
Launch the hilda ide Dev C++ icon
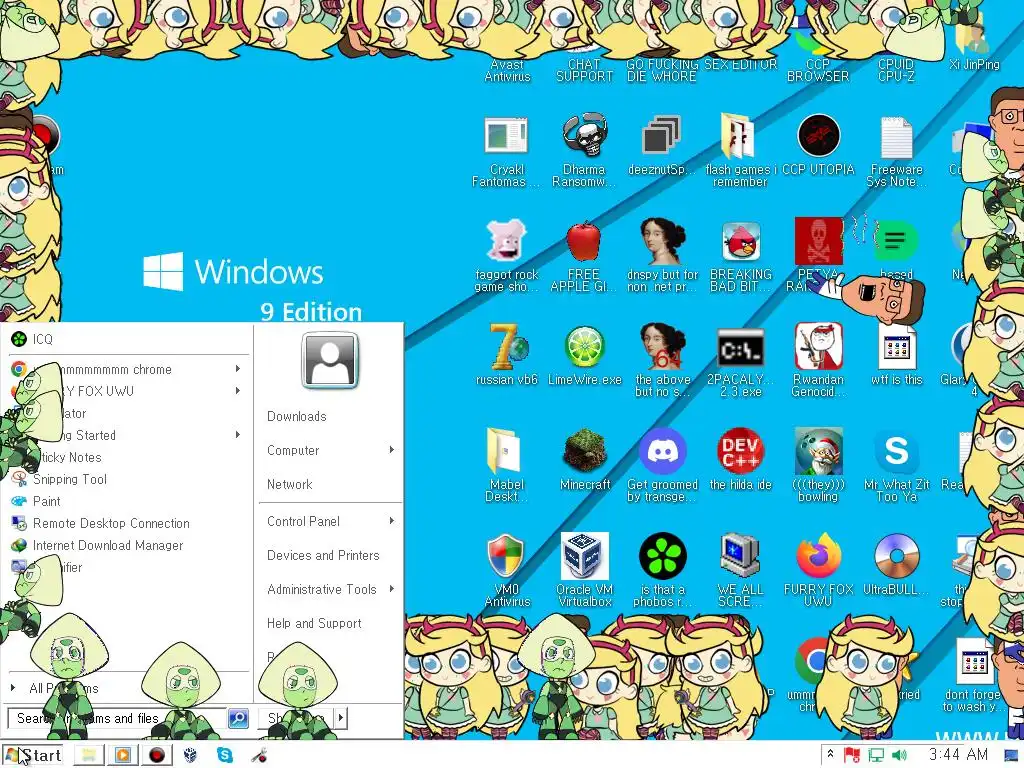click(740, 451)
